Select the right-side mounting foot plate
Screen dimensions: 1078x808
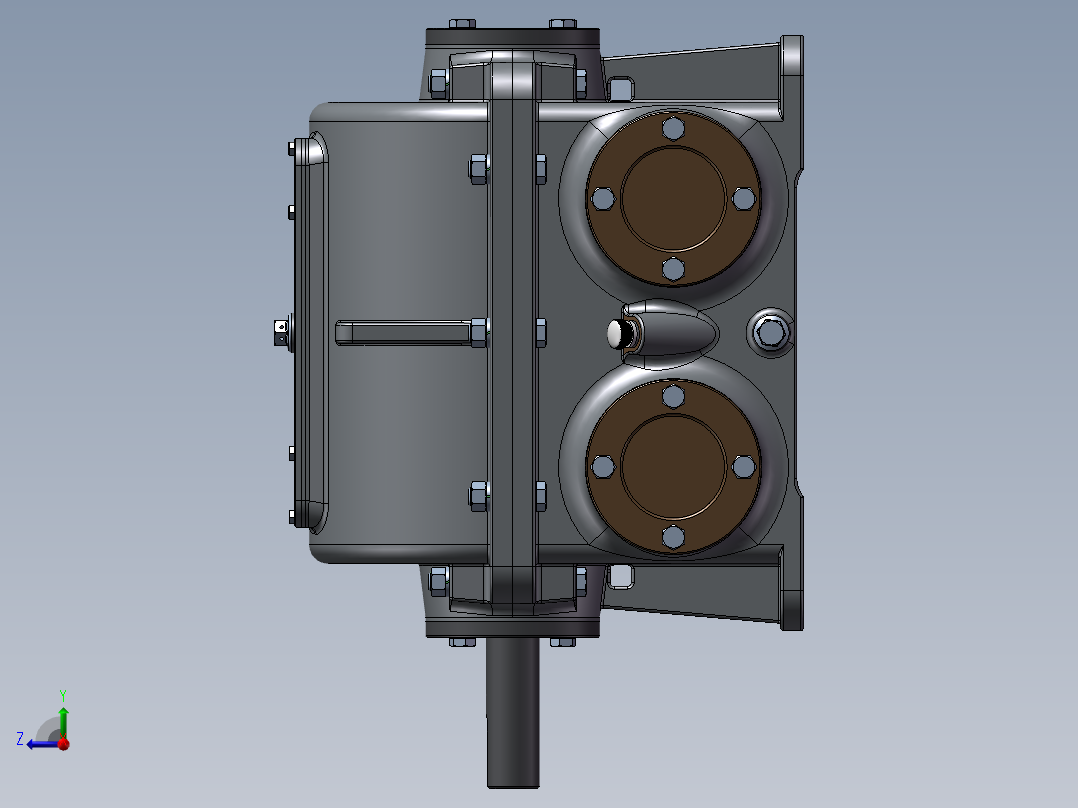pyautogui.click(x=793, y=333)
